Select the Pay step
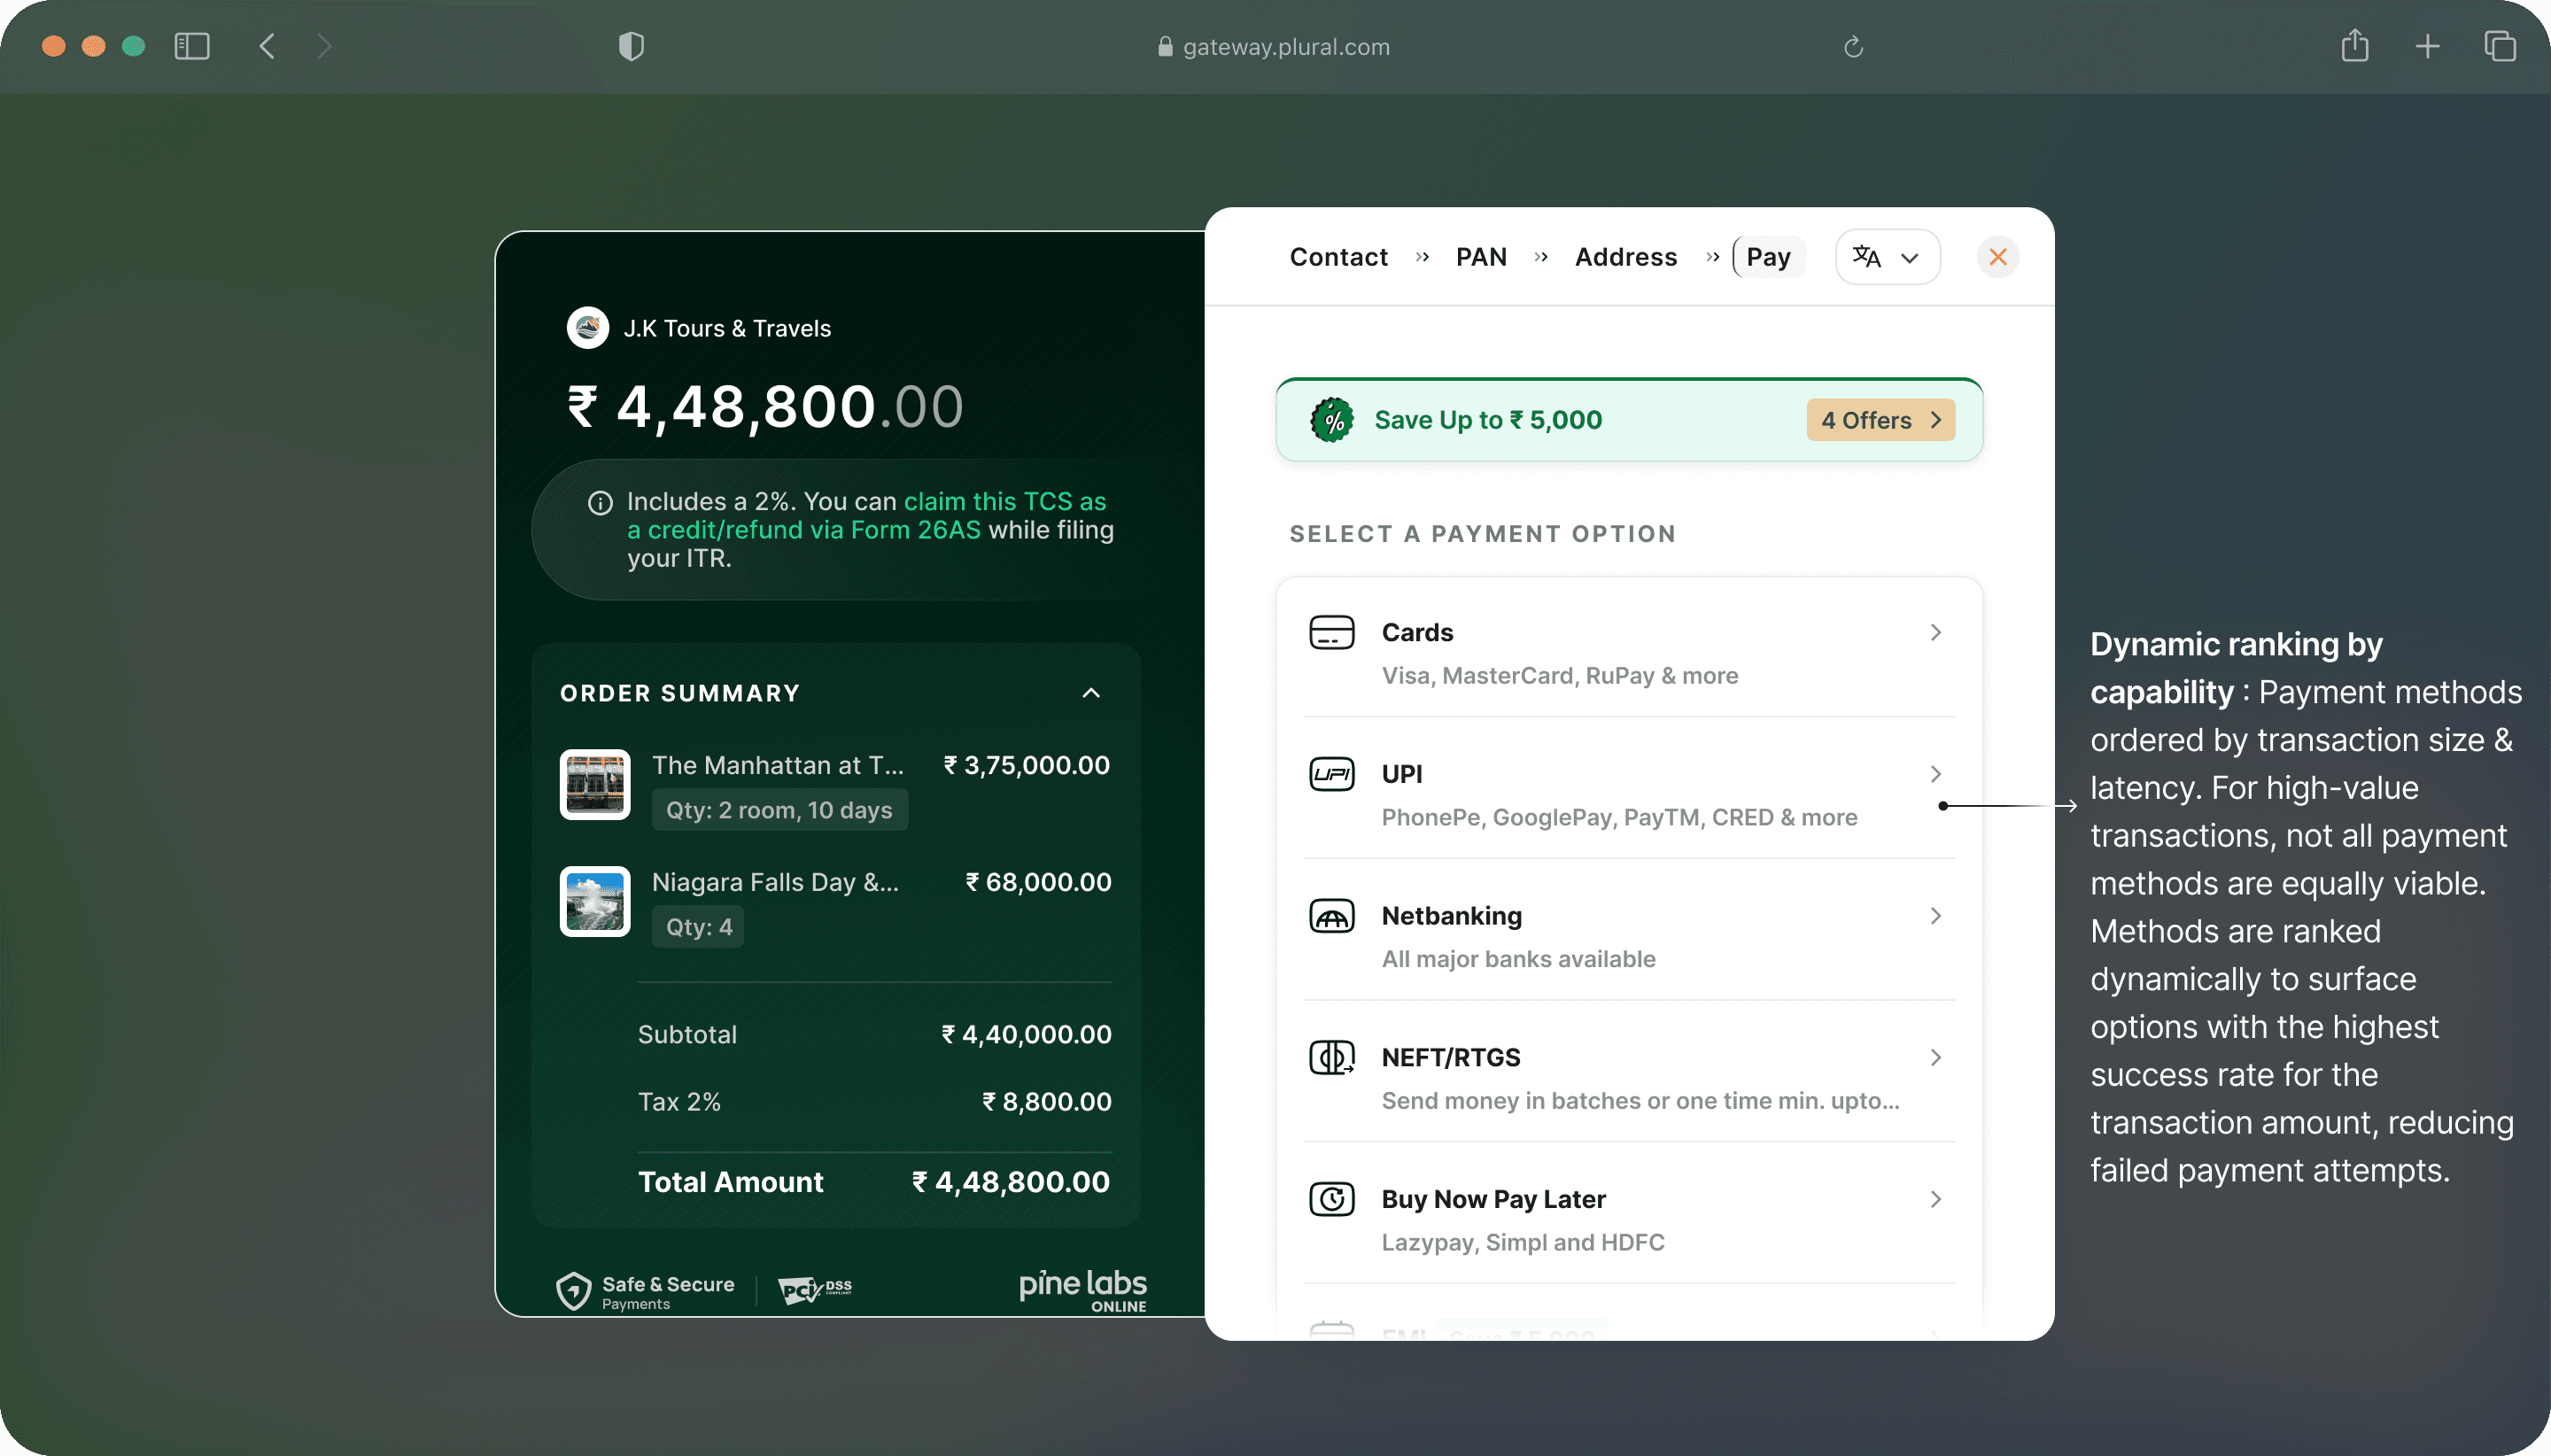Viewport: 2551px width, 1456px height. point(1769,257)
